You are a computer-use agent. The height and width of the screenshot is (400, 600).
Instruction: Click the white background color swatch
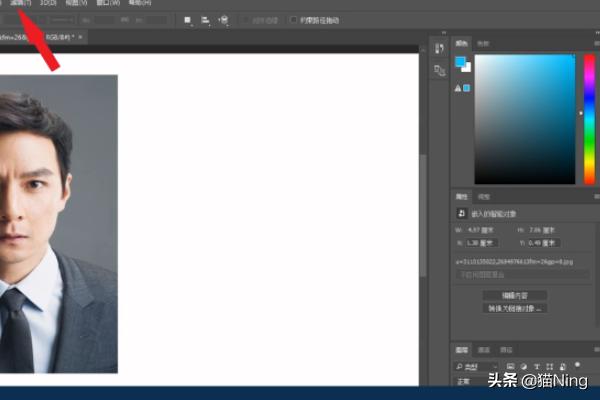click(x=468, y=68)
